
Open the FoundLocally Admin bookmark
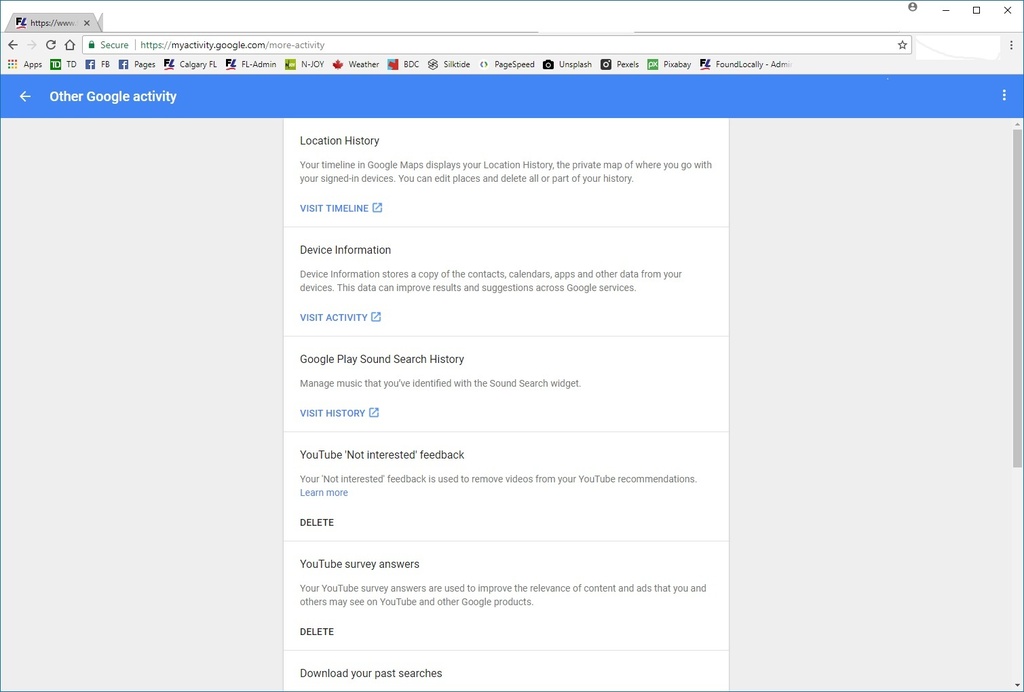[x=745, y=65]
